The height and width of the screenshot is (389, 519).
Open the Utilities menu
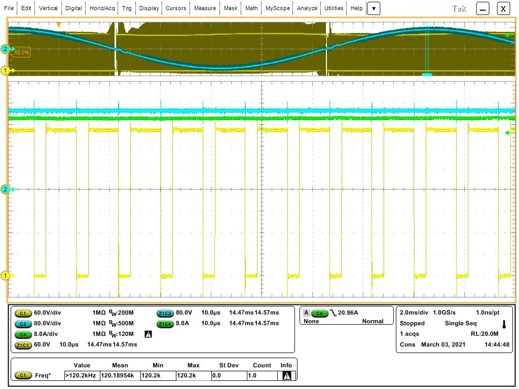tap(334, 8)
